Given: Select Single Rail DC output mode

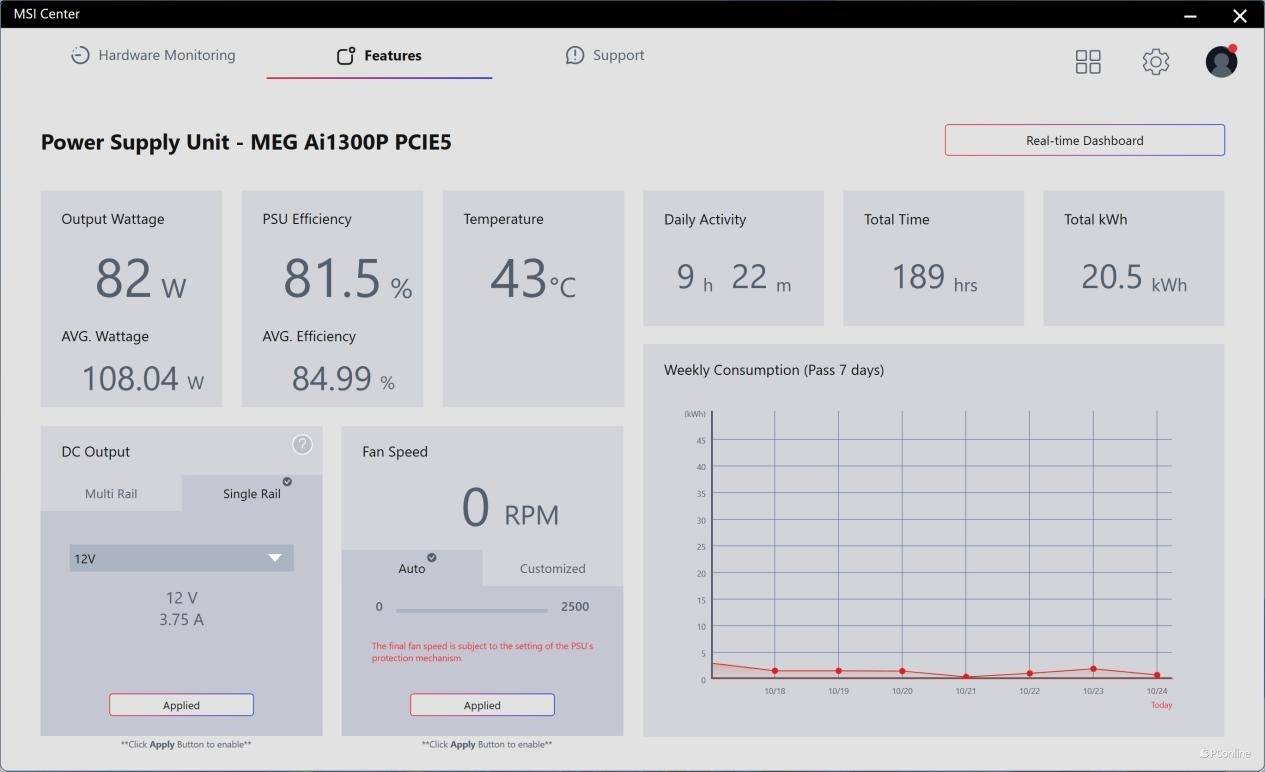Looking at the screenshot, I should [252, 493].
